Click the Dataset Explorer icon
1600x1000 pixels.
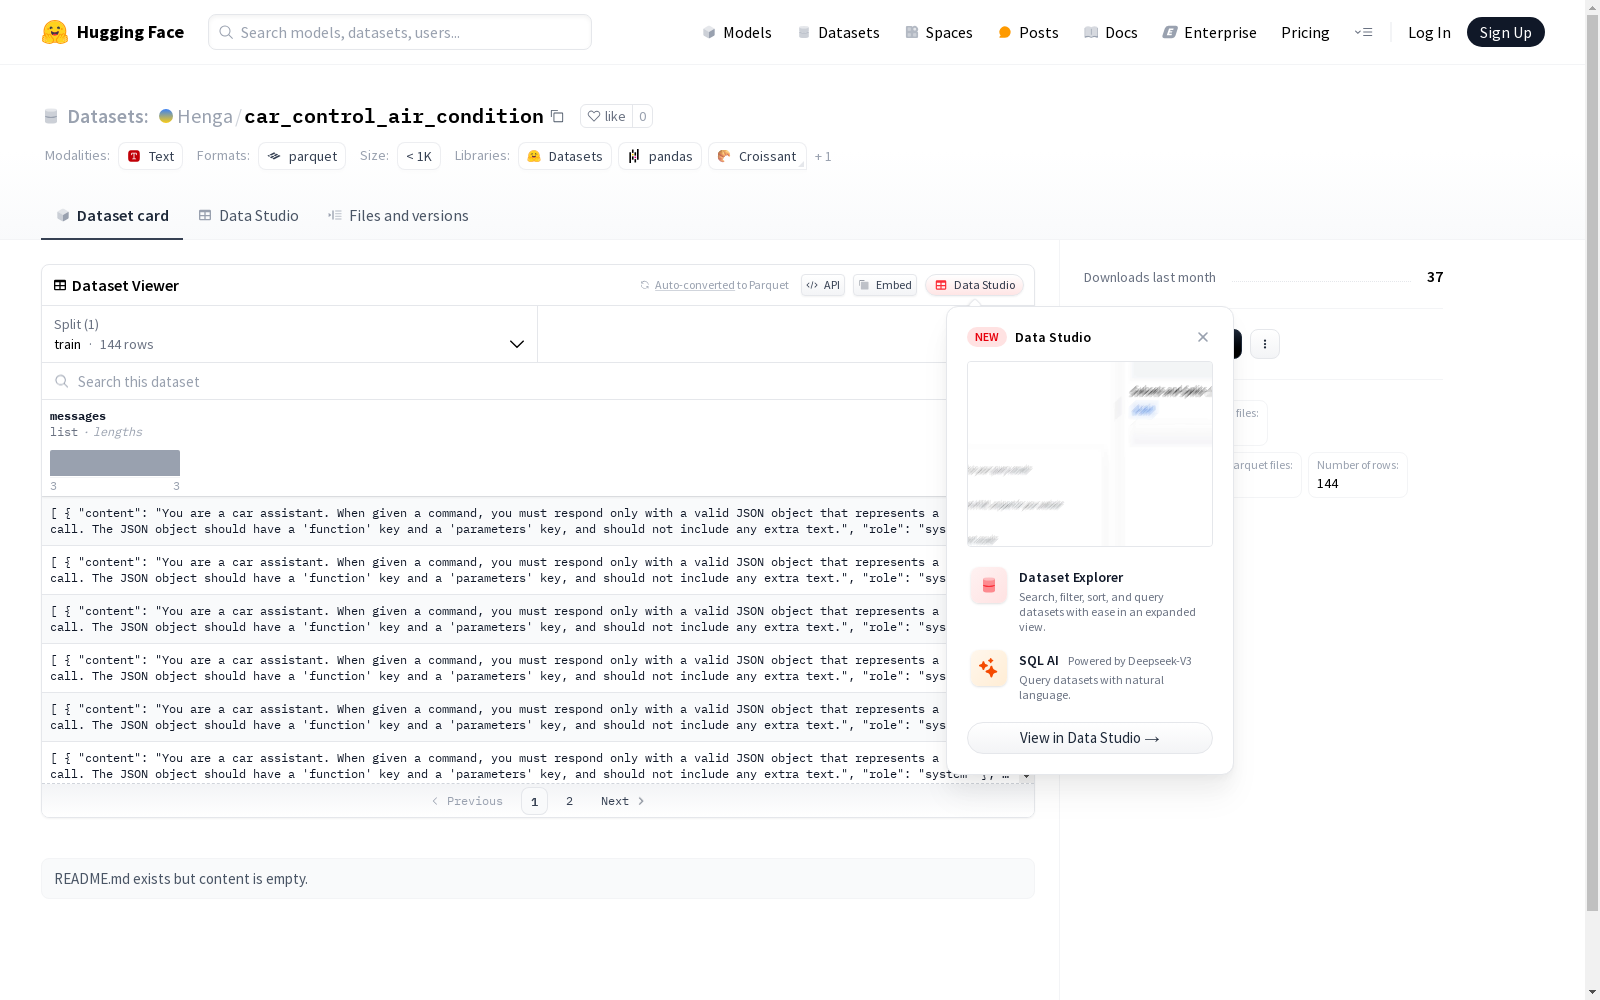[989, 586]
